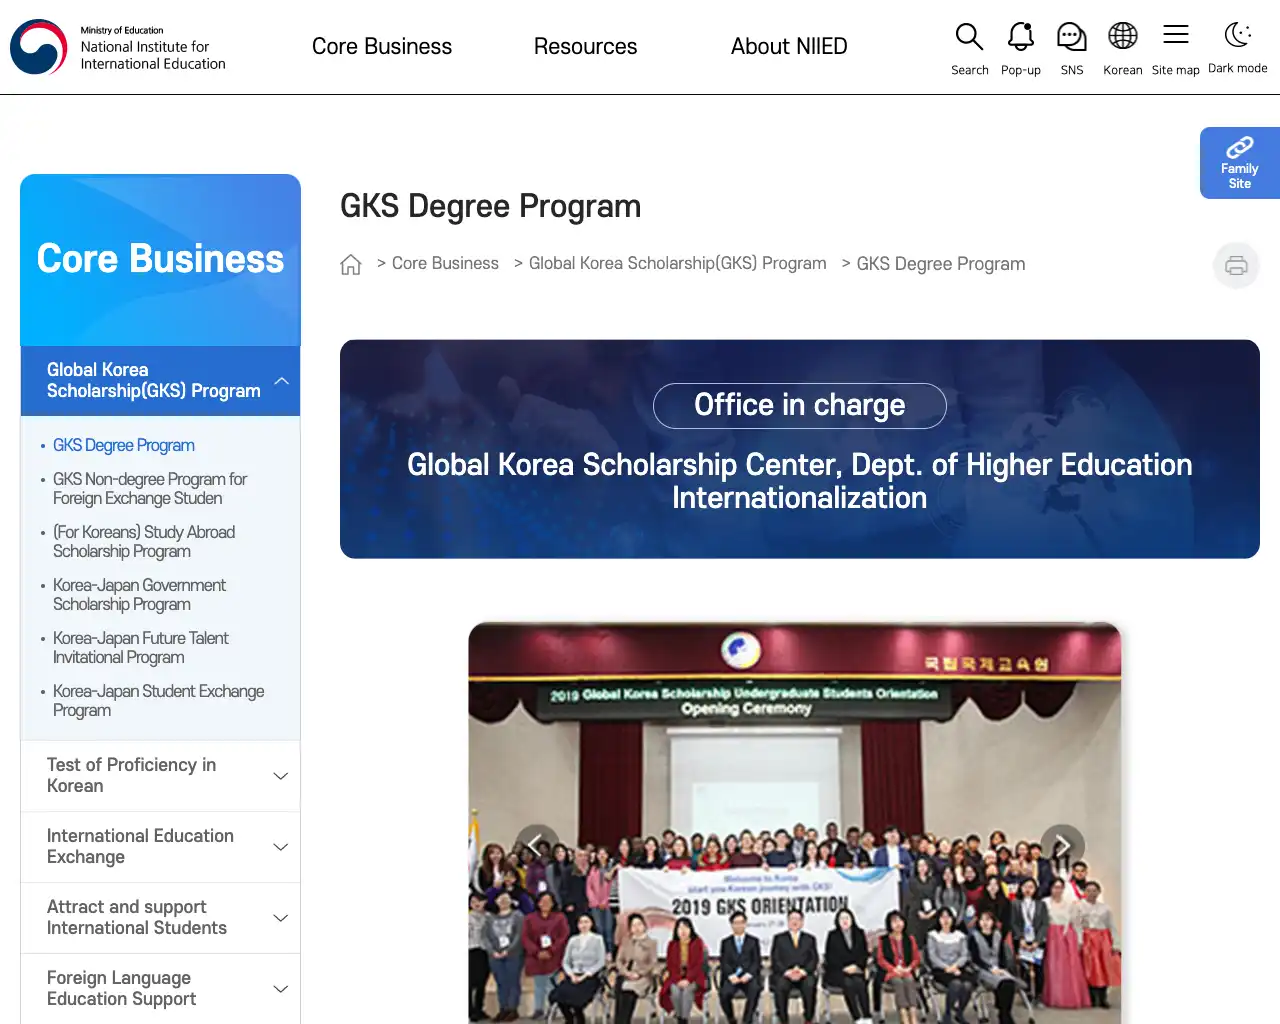Expand Foreign Language Education Support section

(160, 989)
